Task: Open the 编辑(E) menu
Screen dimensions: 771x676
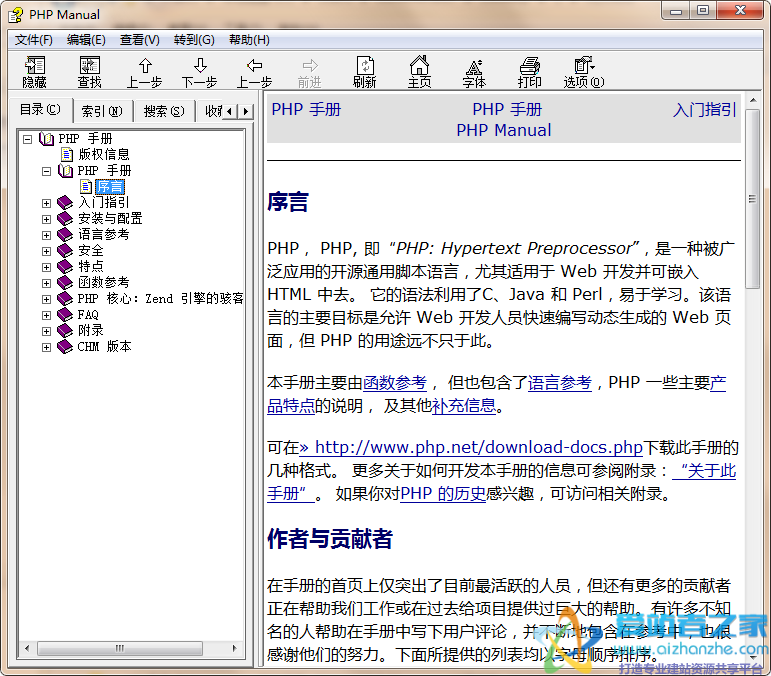Action: point(87,40)
